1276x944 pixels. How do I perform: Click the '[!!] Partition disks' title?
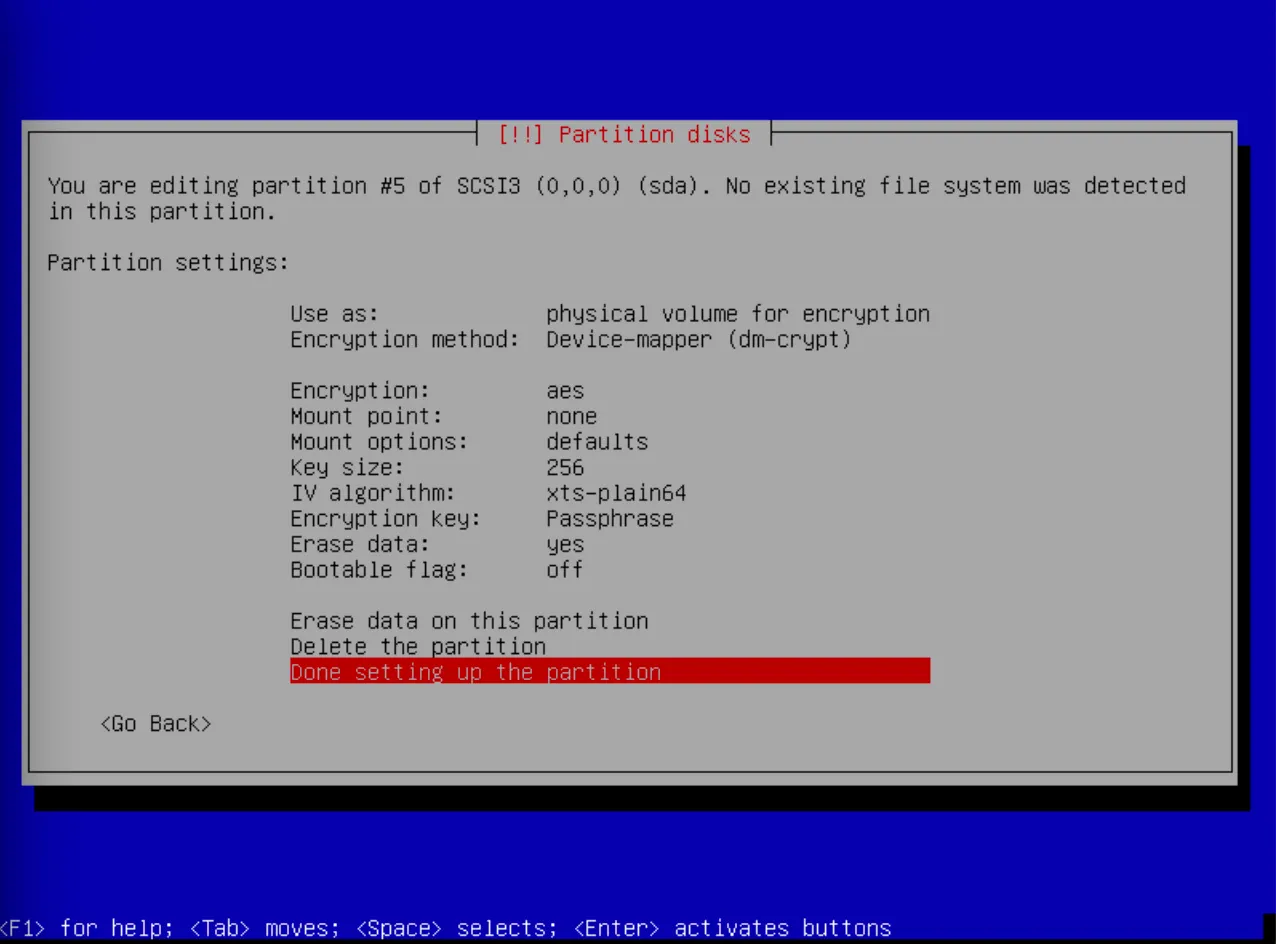point(624,135)
